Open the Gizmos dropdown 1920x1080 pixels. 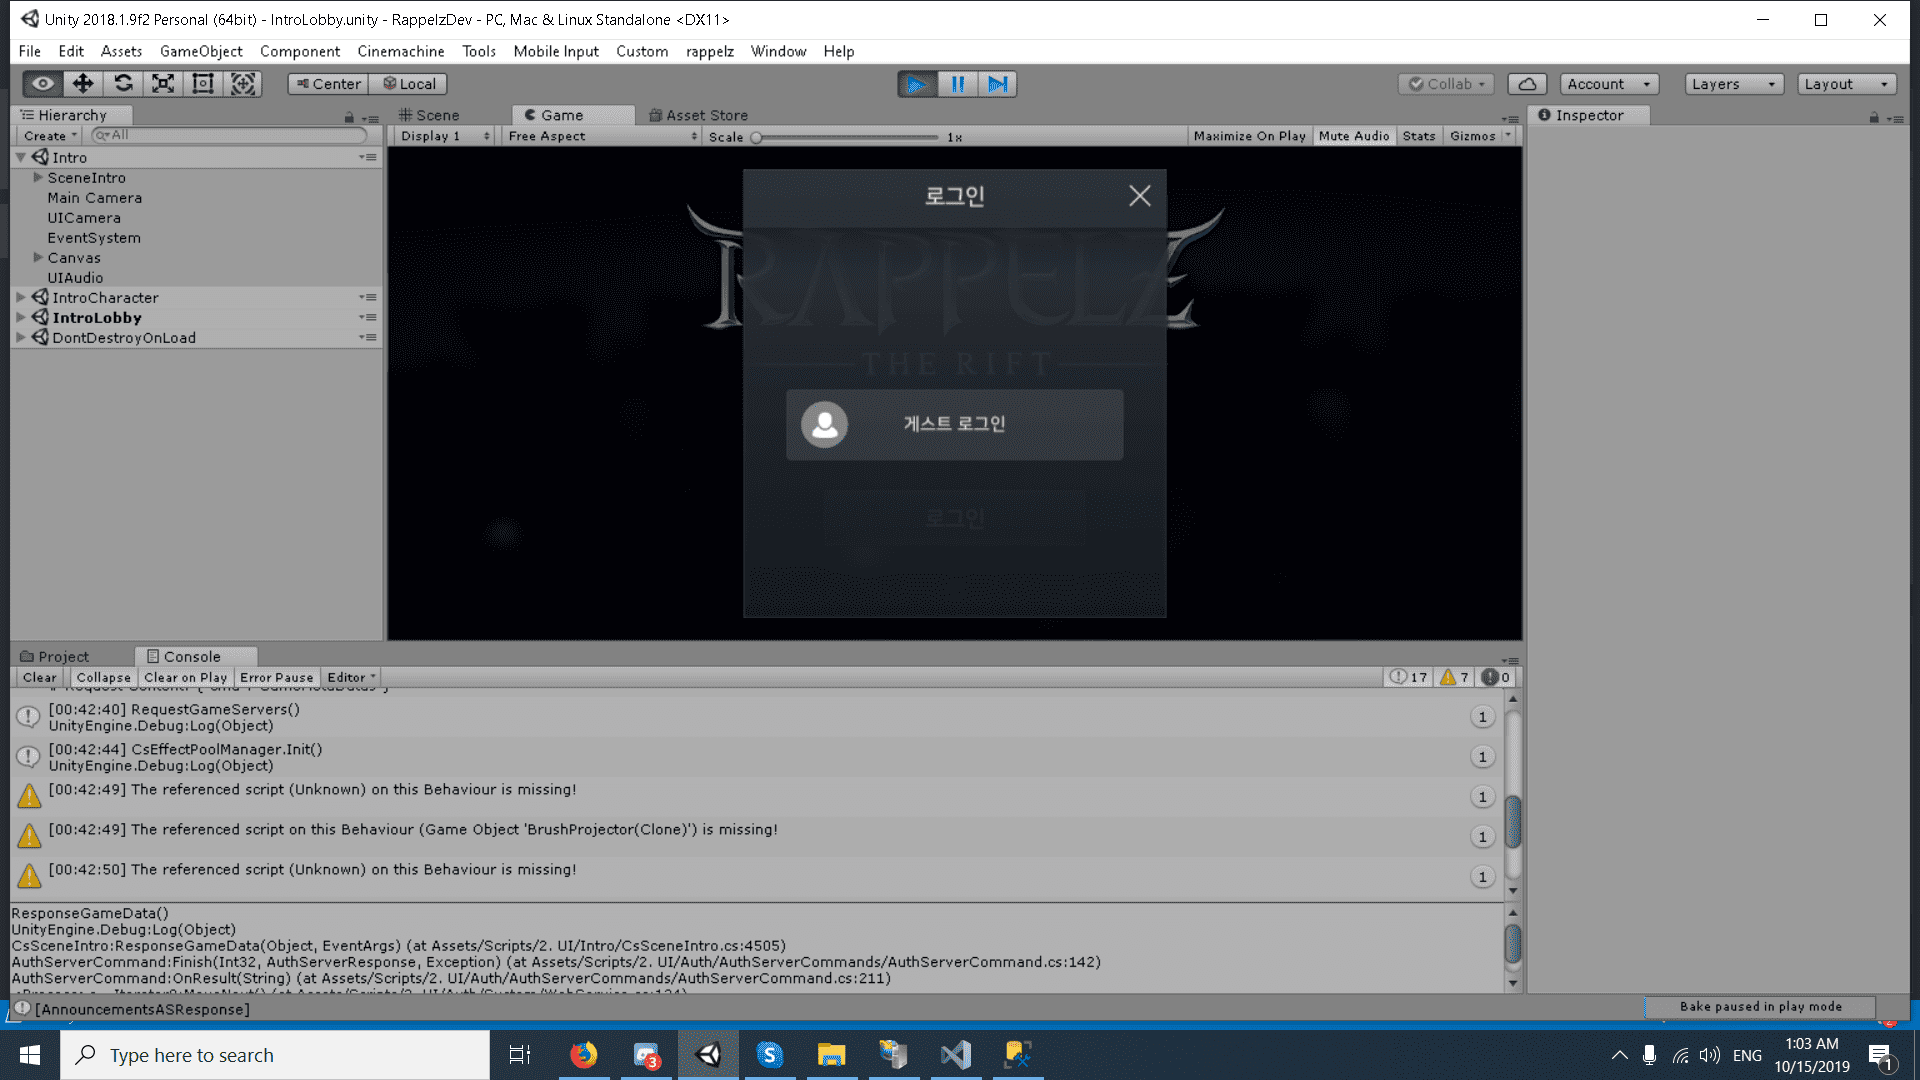1480,136
